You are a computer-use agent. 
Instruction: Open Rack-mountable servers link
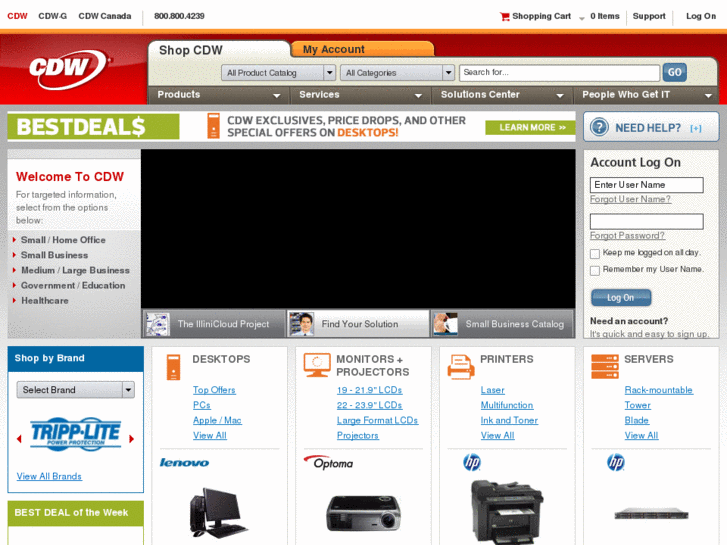click(x=658, y=390)
